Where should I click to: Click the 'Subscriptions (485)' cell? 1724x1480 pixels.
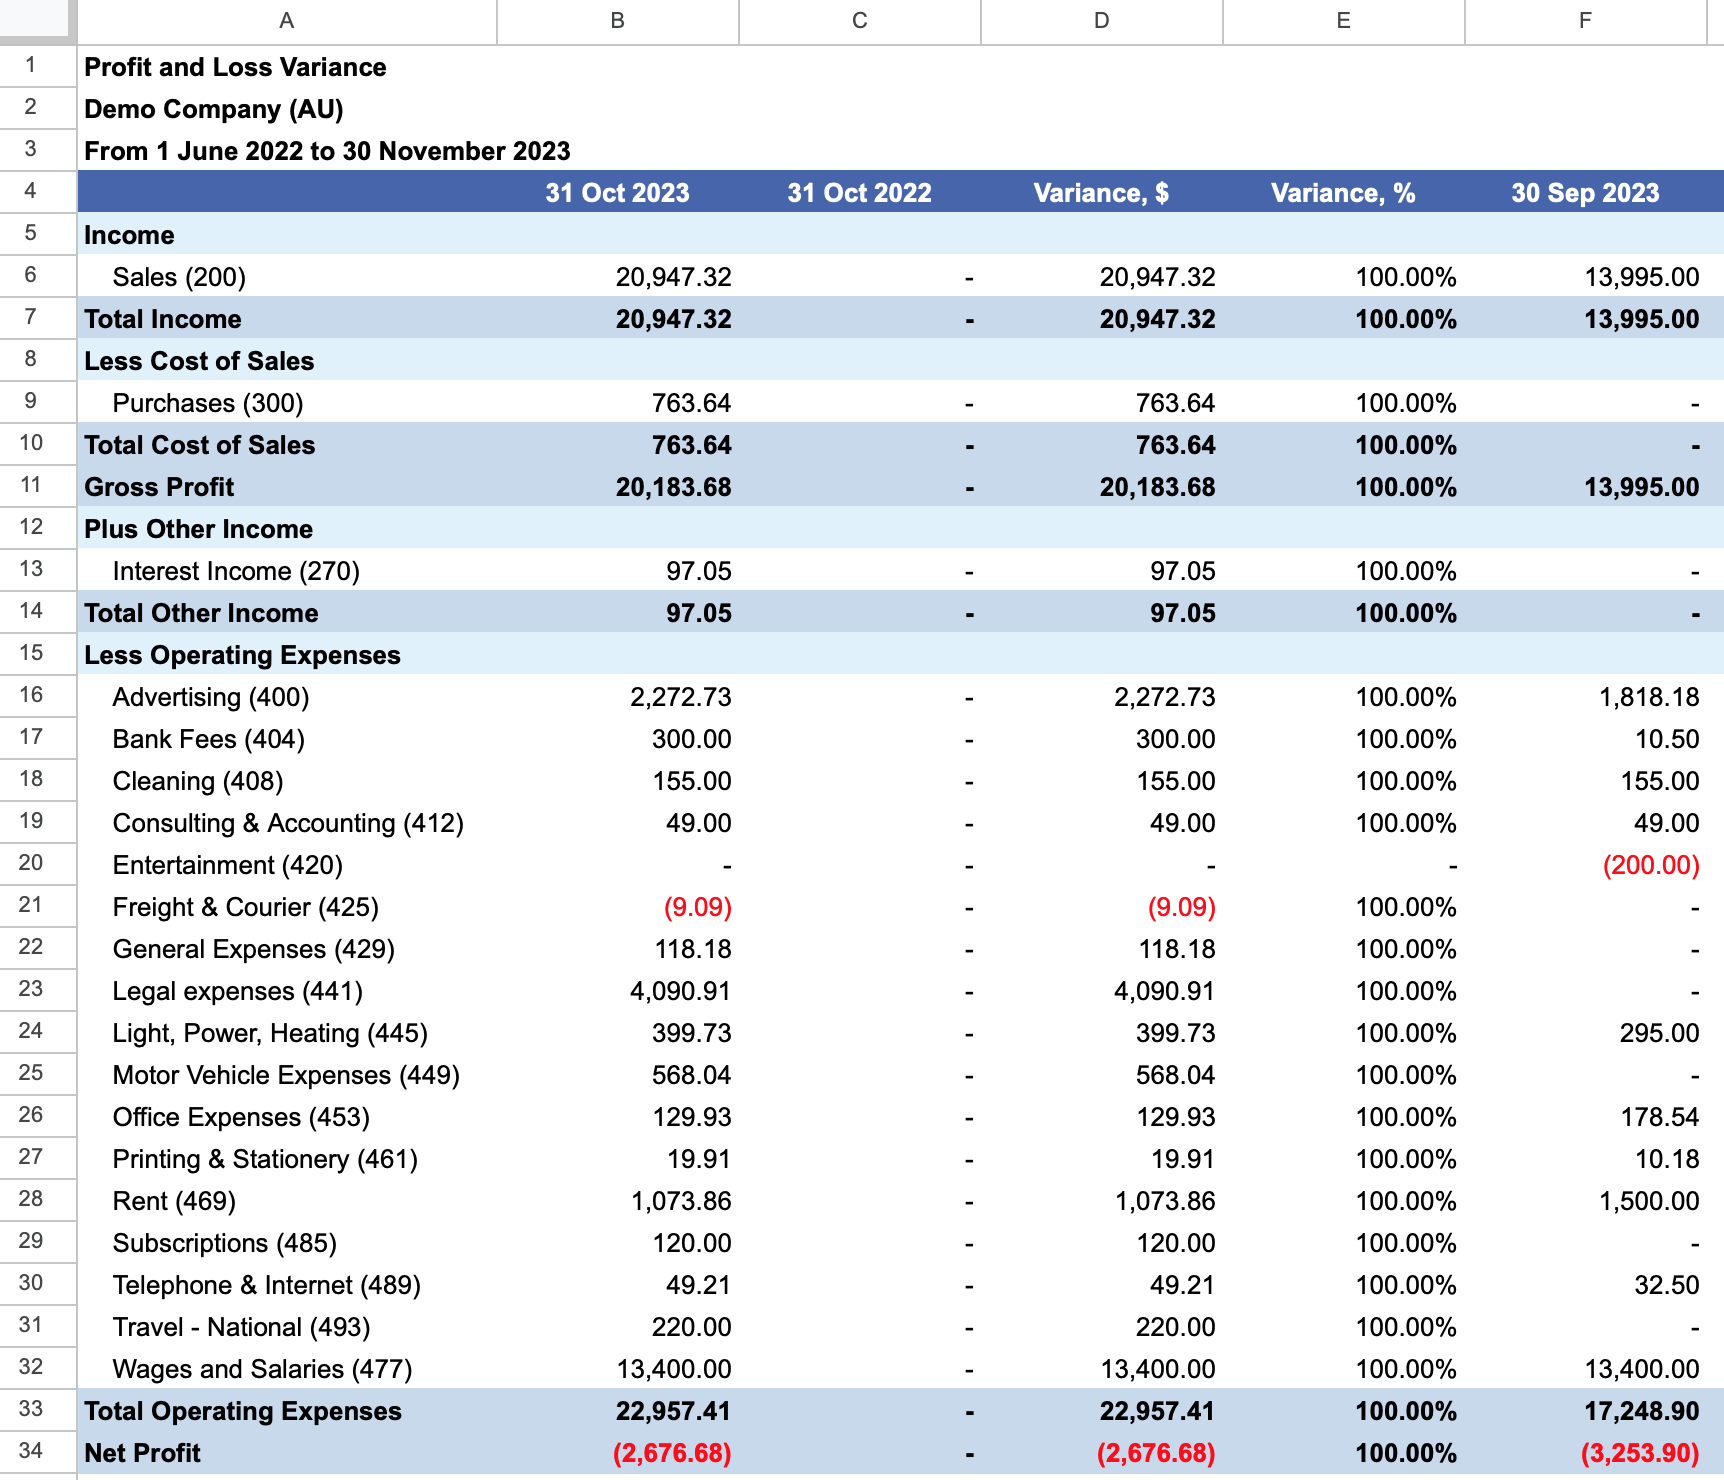tap(287, 1243)
